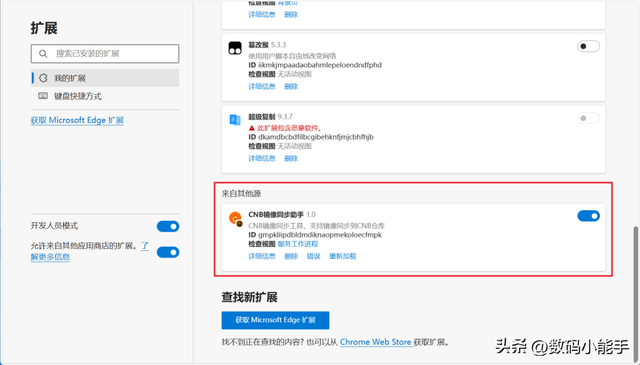Click the CNB镜像同步助手 extension icon
Viewport: 640px width, 365px height.
click(x=236, y=219)
